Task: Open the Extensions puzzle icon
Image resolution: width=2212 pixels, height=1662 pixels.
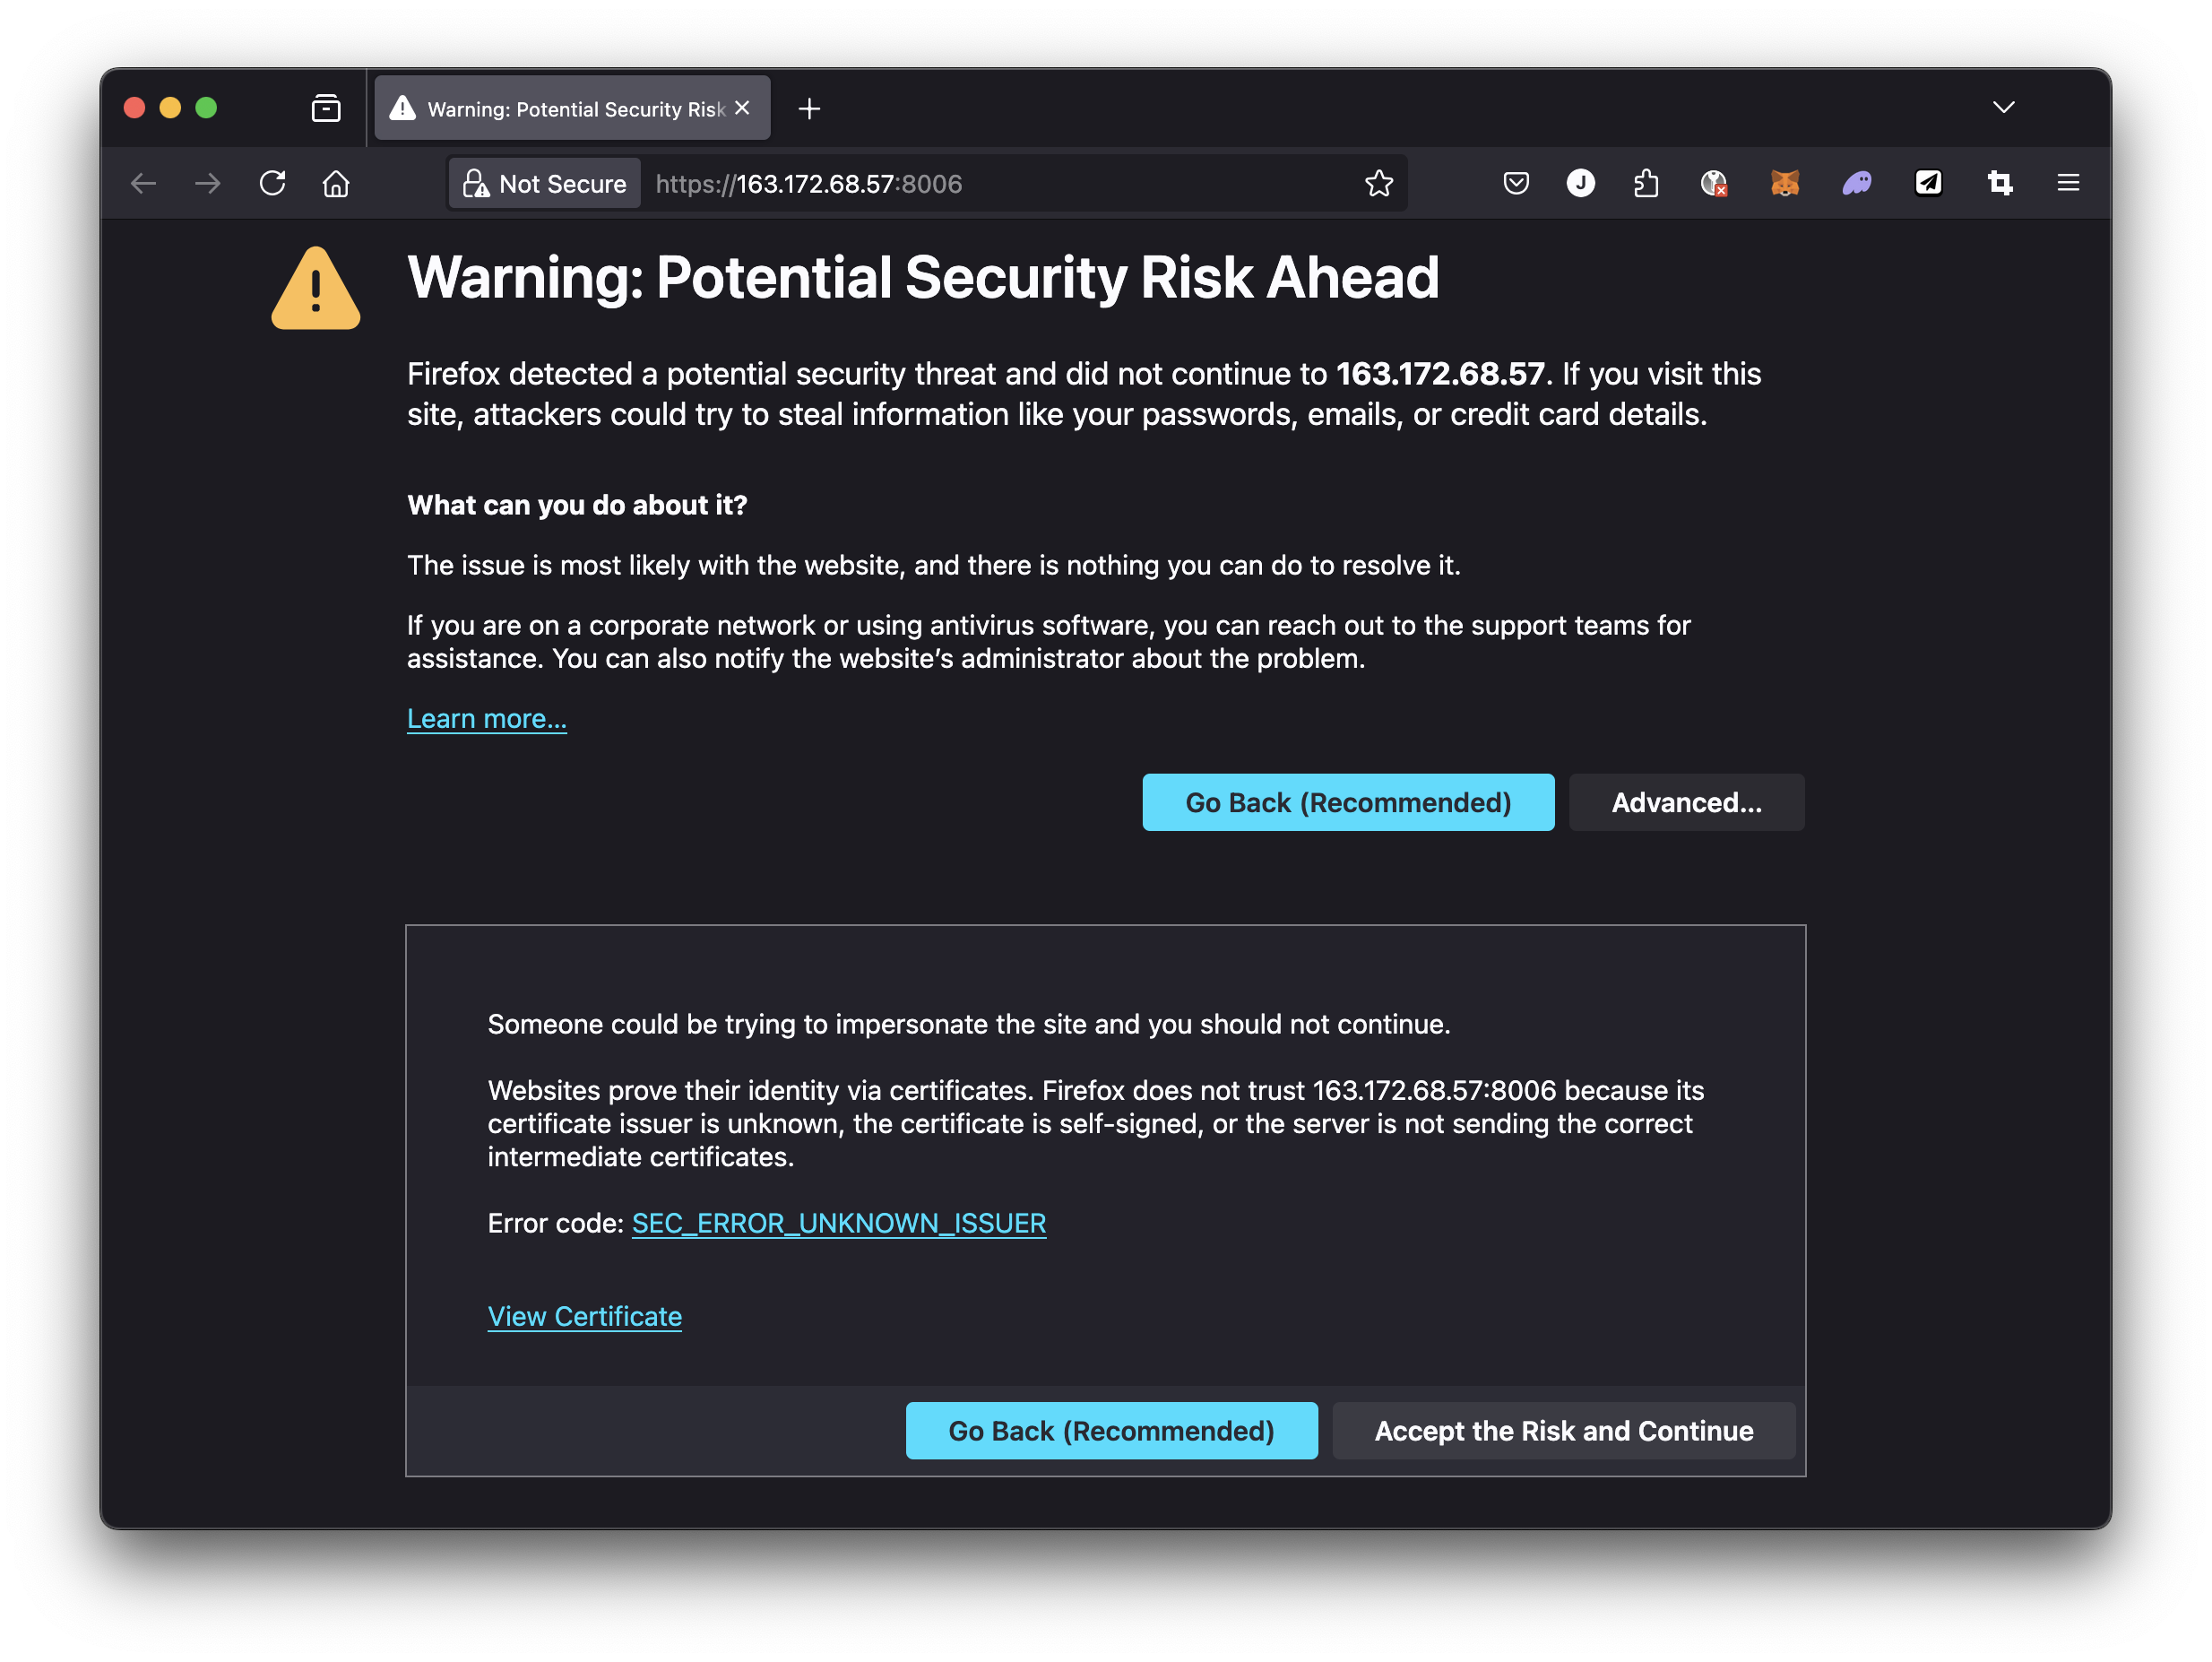Action: point(1646,183)
